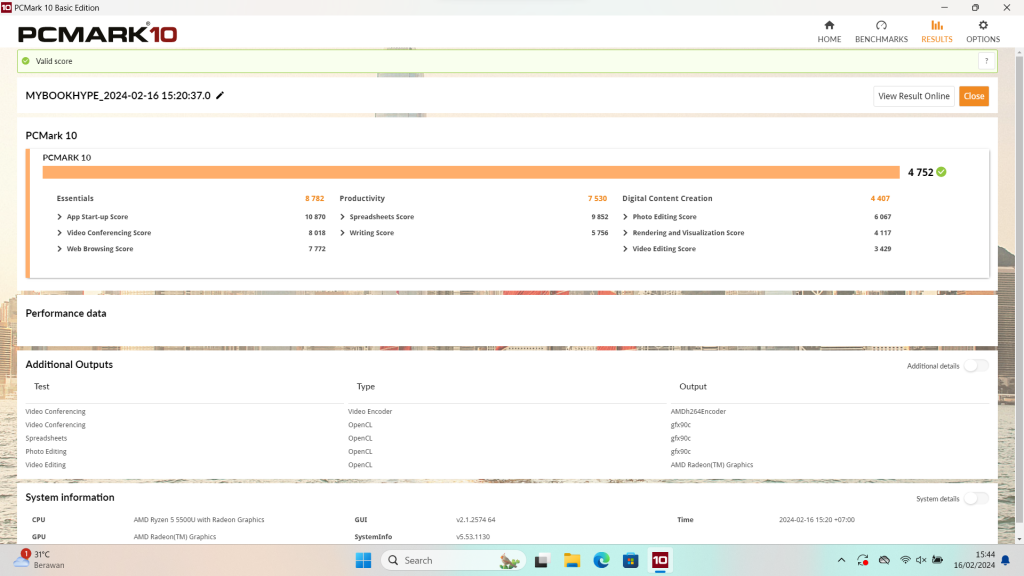Click the help question mark in Valid score bar
The height and width of the screenshot is (576, 1024).
(x=986, y=61)
